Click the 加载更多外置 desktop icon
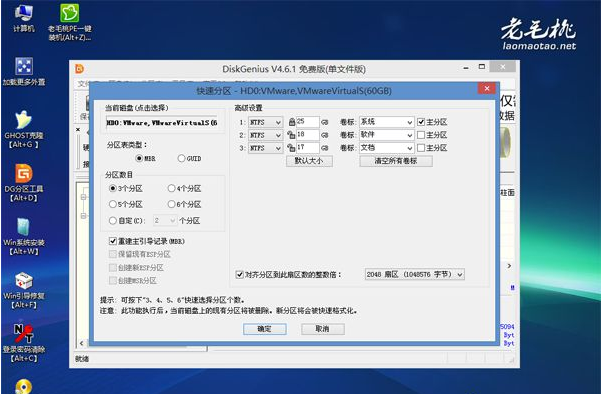Viewport: 602px width, 394px height. pos(24,71)
